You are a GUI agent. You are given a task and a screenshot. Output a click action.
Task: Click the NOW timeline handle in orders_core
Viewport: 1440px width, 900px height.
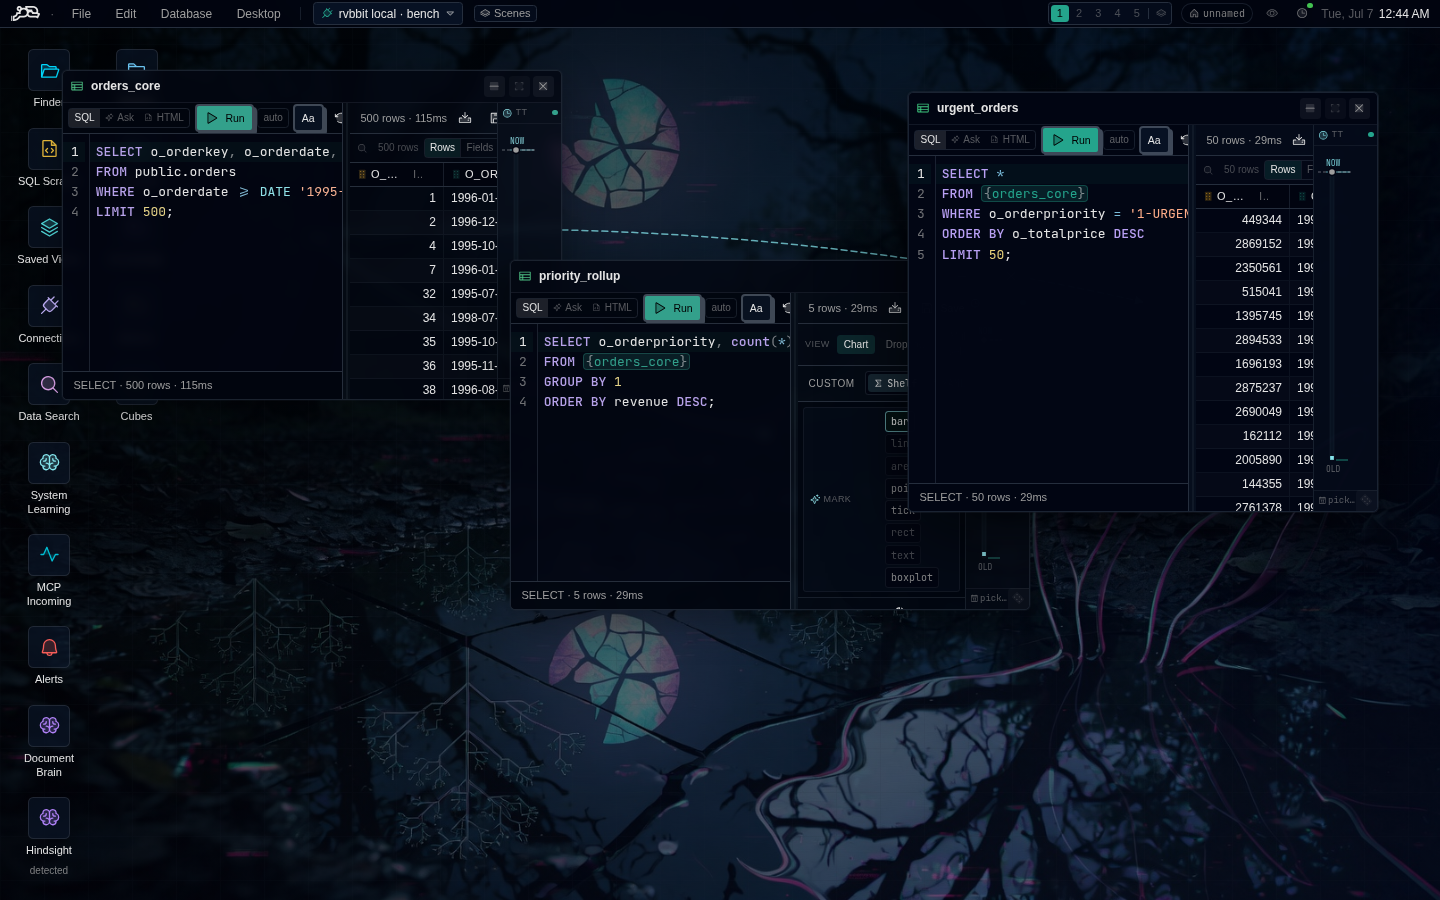[x=516, y=150]
